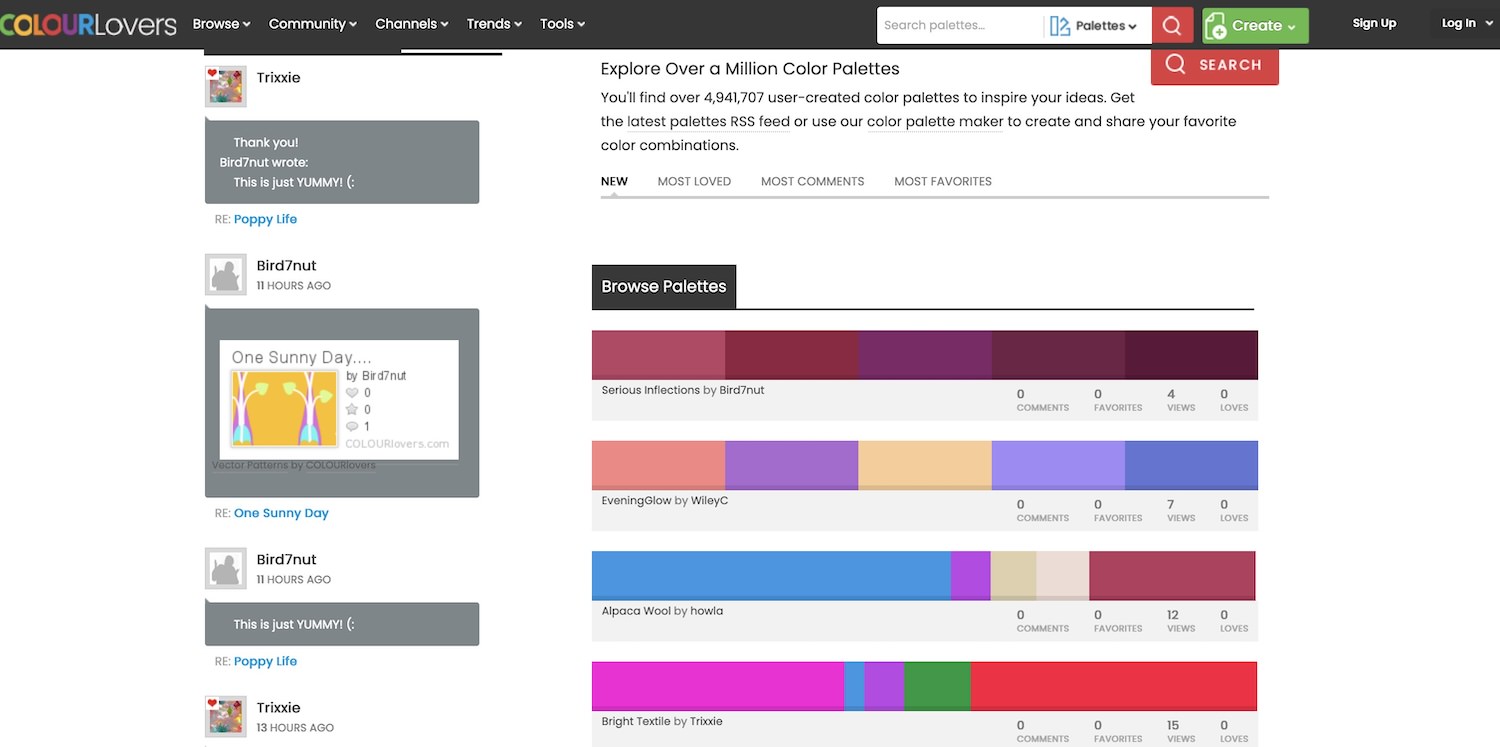Image resolution: width=1500 pixels, height=747 pixels.
Task: Open the Channels dropdown
Action: (412, 24)
